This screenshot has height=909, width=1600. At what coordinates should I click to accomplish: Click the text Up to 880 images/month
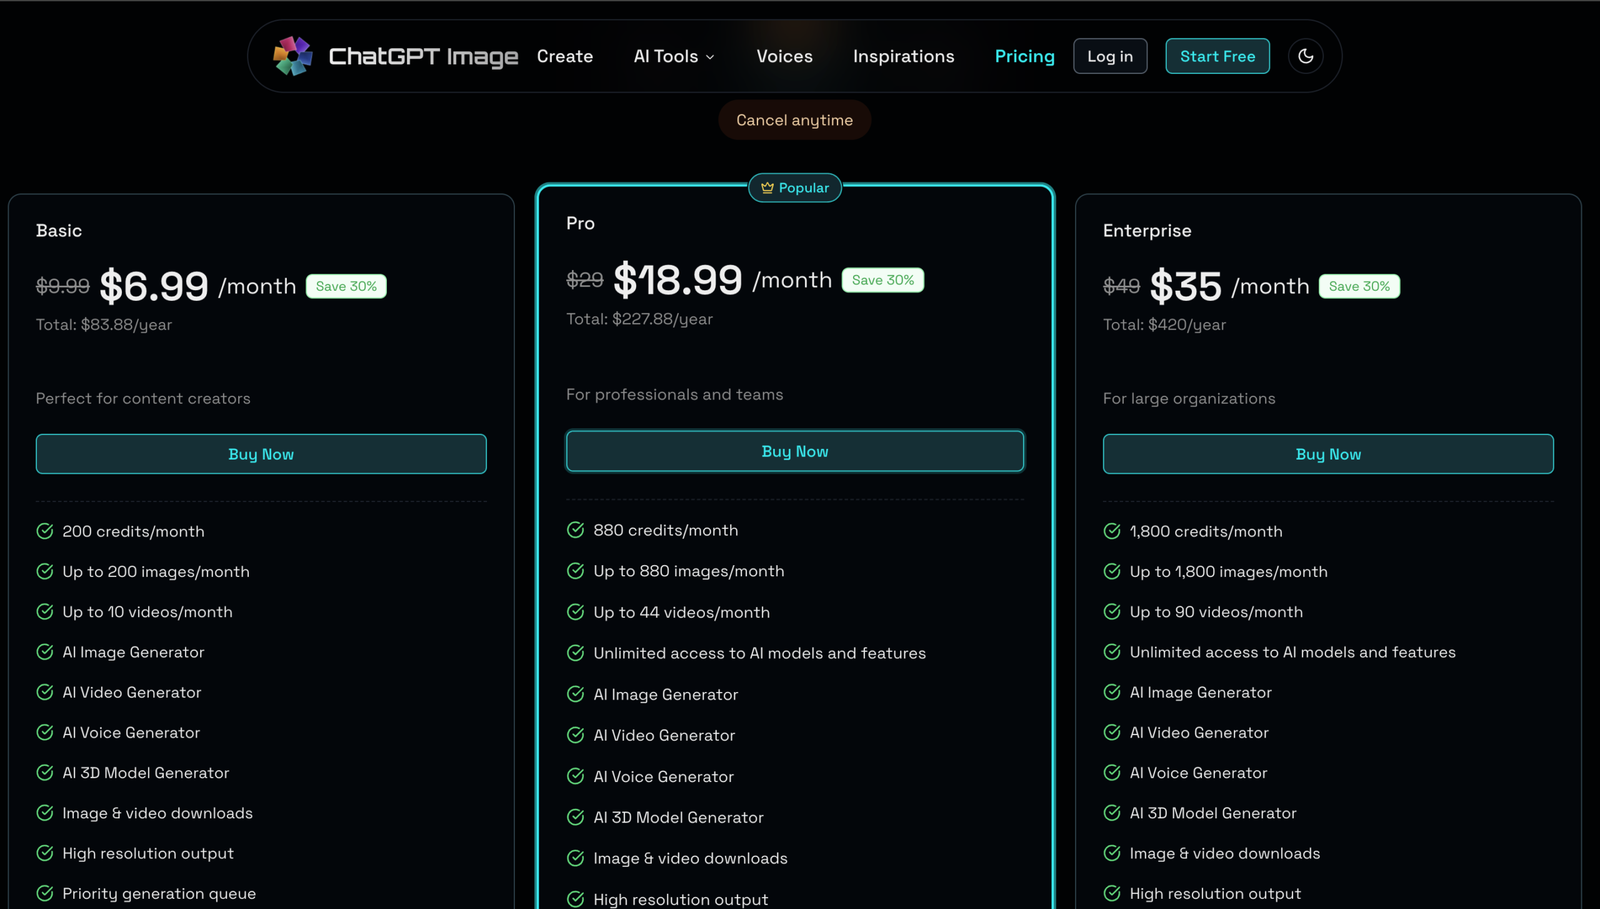[x=689, y=571]
